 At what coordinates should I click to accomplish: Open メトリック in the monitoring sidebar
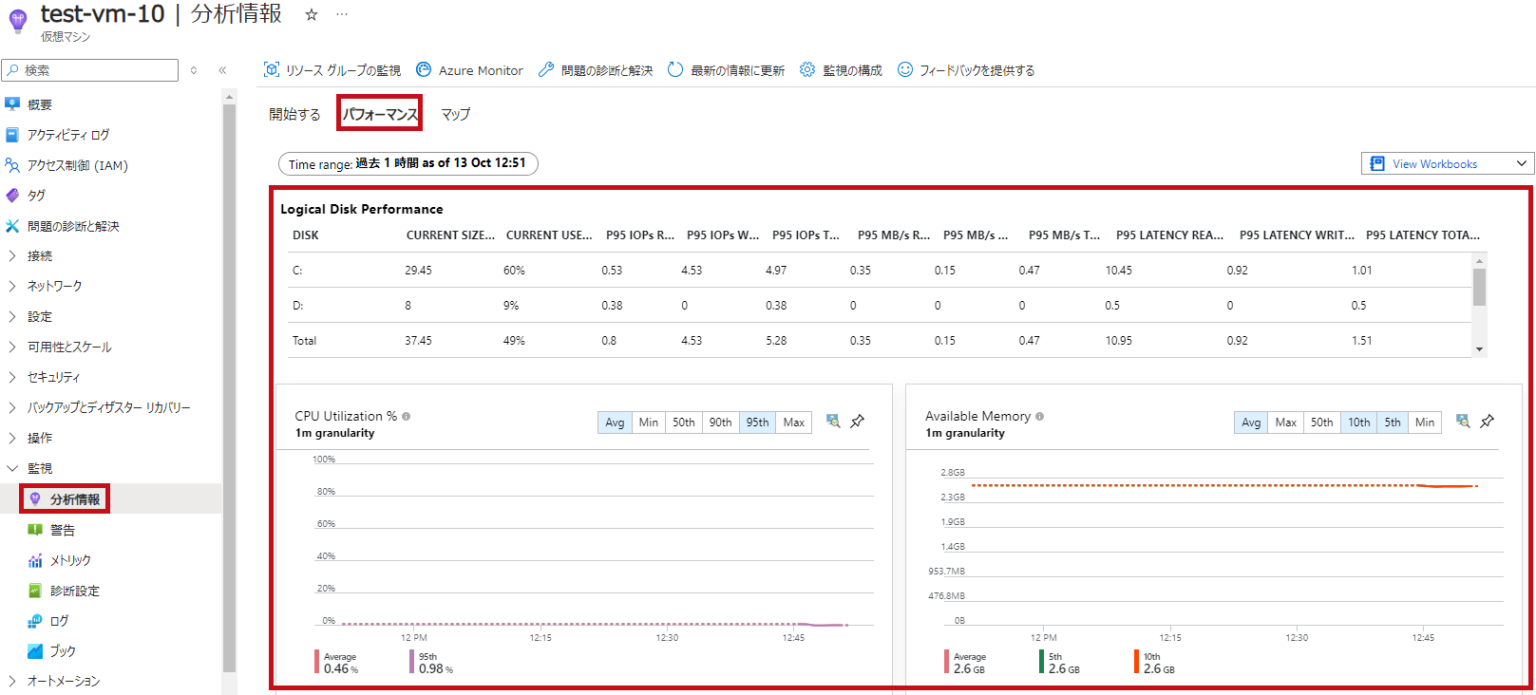click(60, 560)
